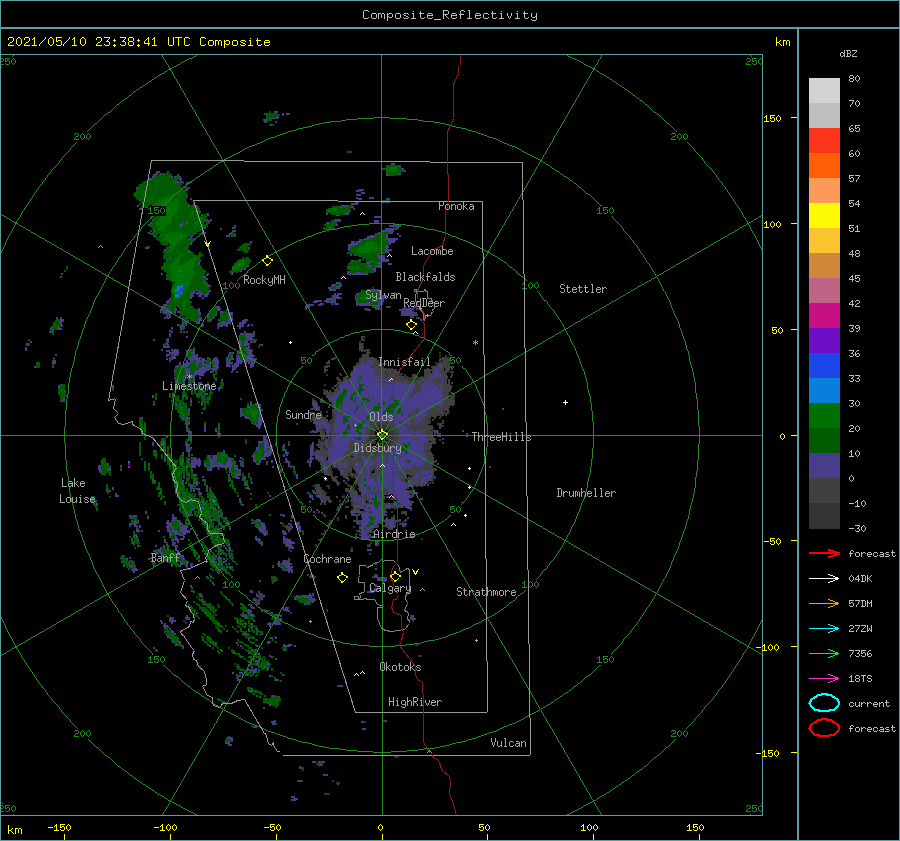Click the 2021/05/10 23:38:41 UTC timestamp

pos(82,42)
